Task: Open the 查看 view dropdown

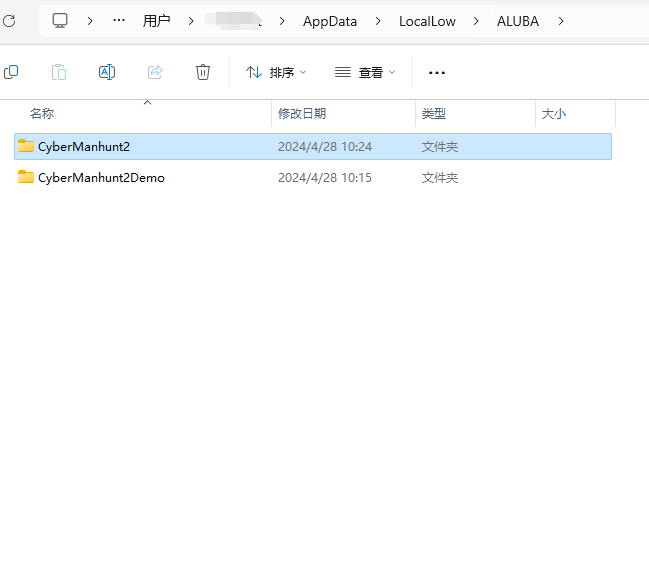Action: (365, 72)
